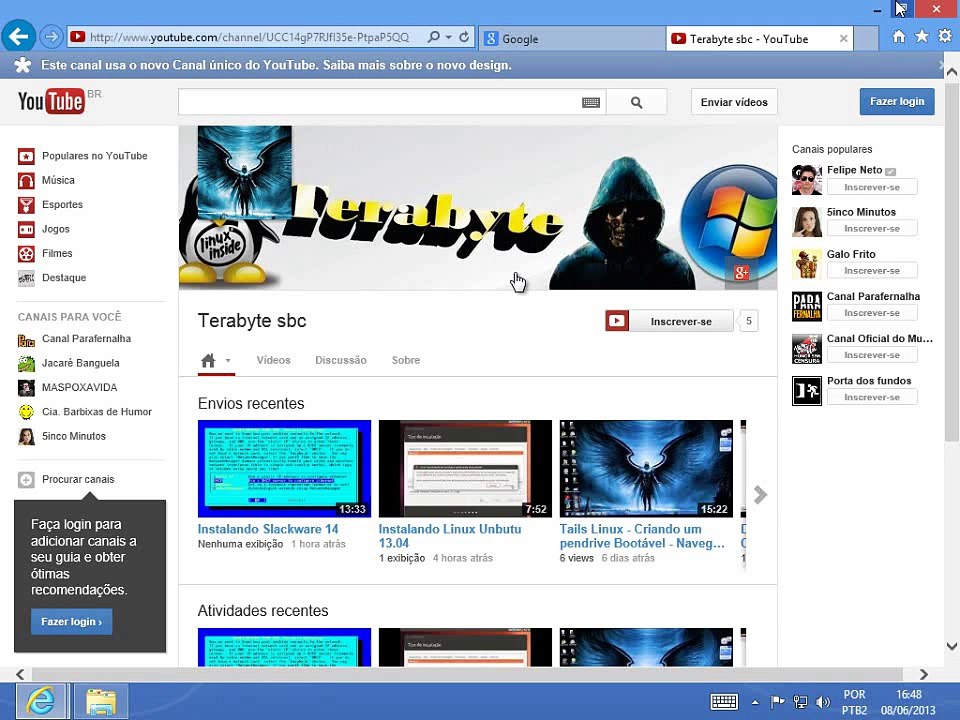Viewport: 960px width, 720px height.
Task: Switch to the Sobre tab
Action: [405, 360]
